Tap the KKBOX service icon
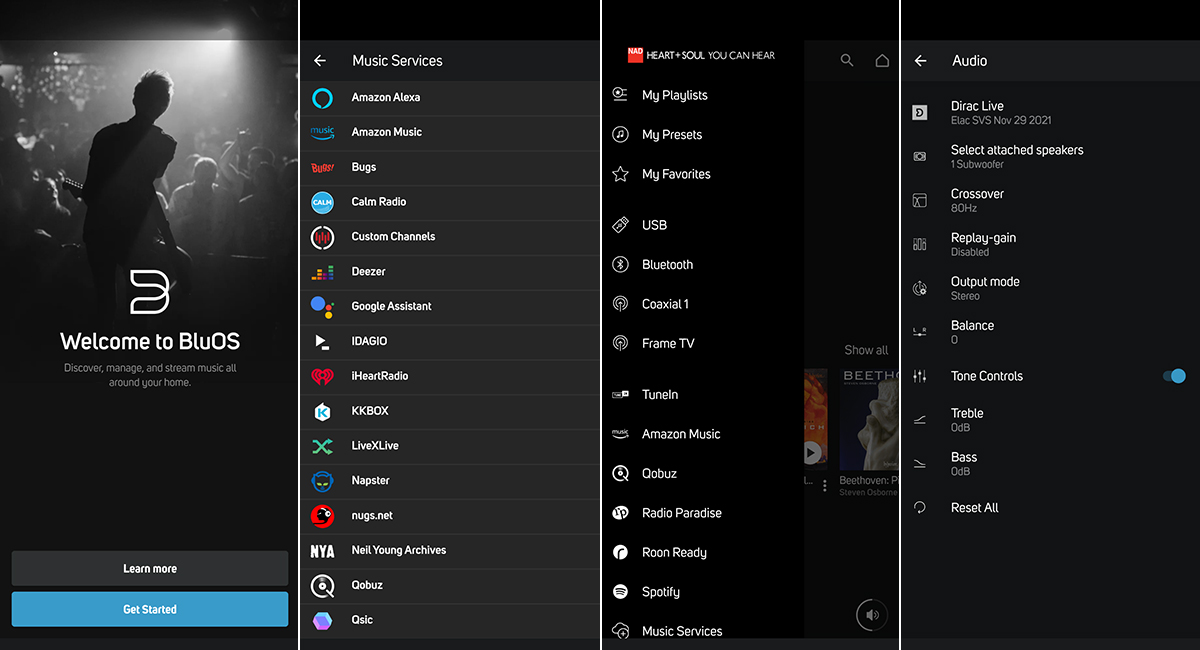Image resolution: width=1200 pixels, height=650 pixels. tap(322, 411)
